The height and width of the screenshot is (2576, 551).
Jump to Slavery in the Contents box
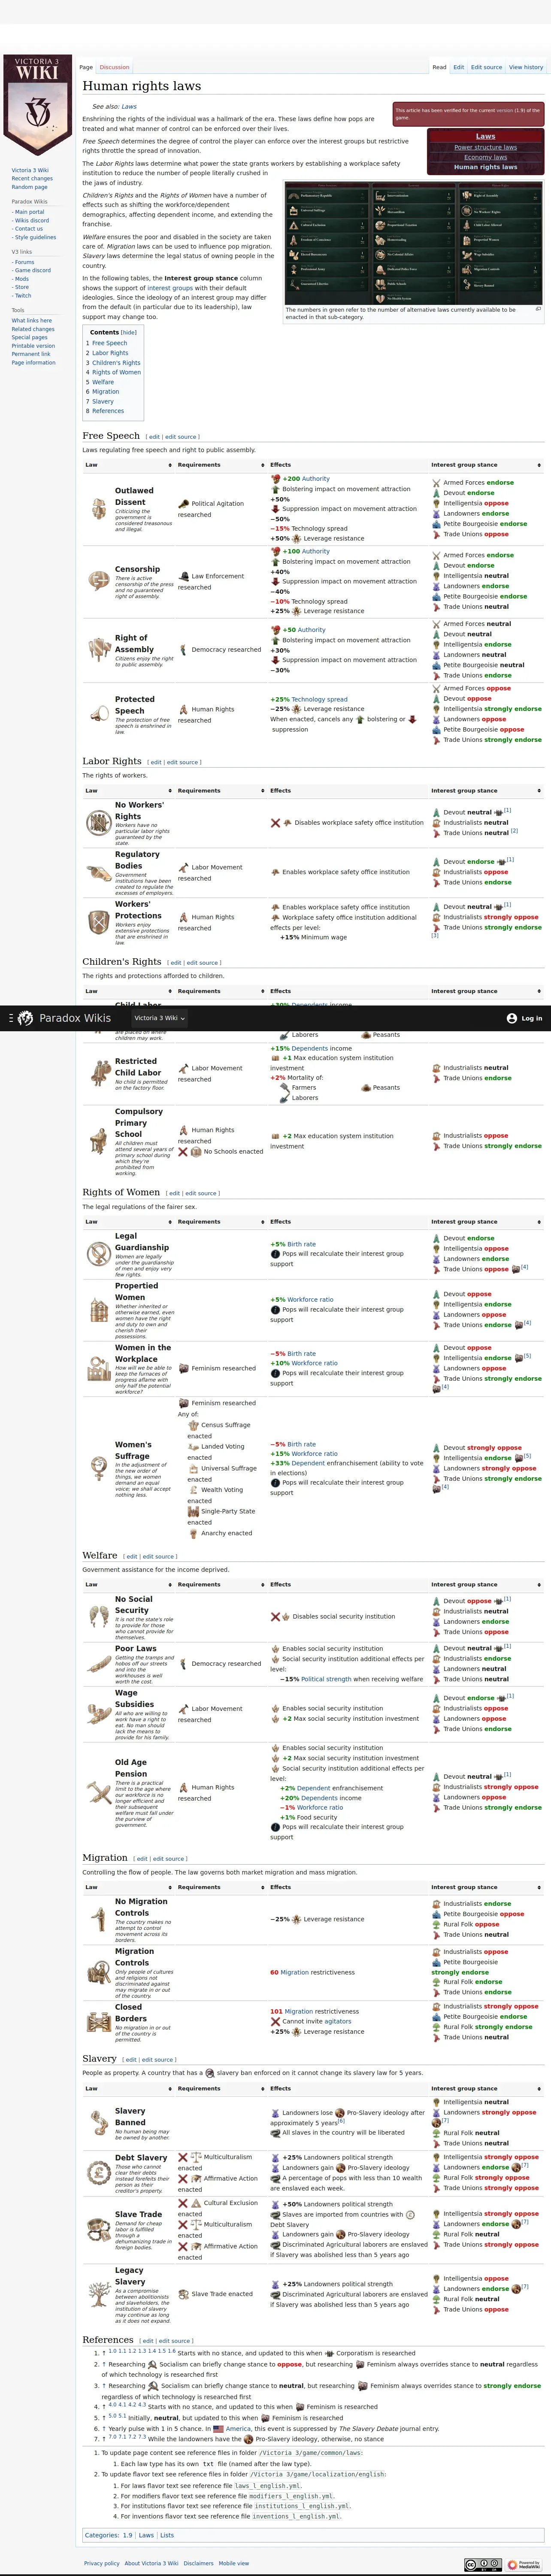tap(103, 401)
